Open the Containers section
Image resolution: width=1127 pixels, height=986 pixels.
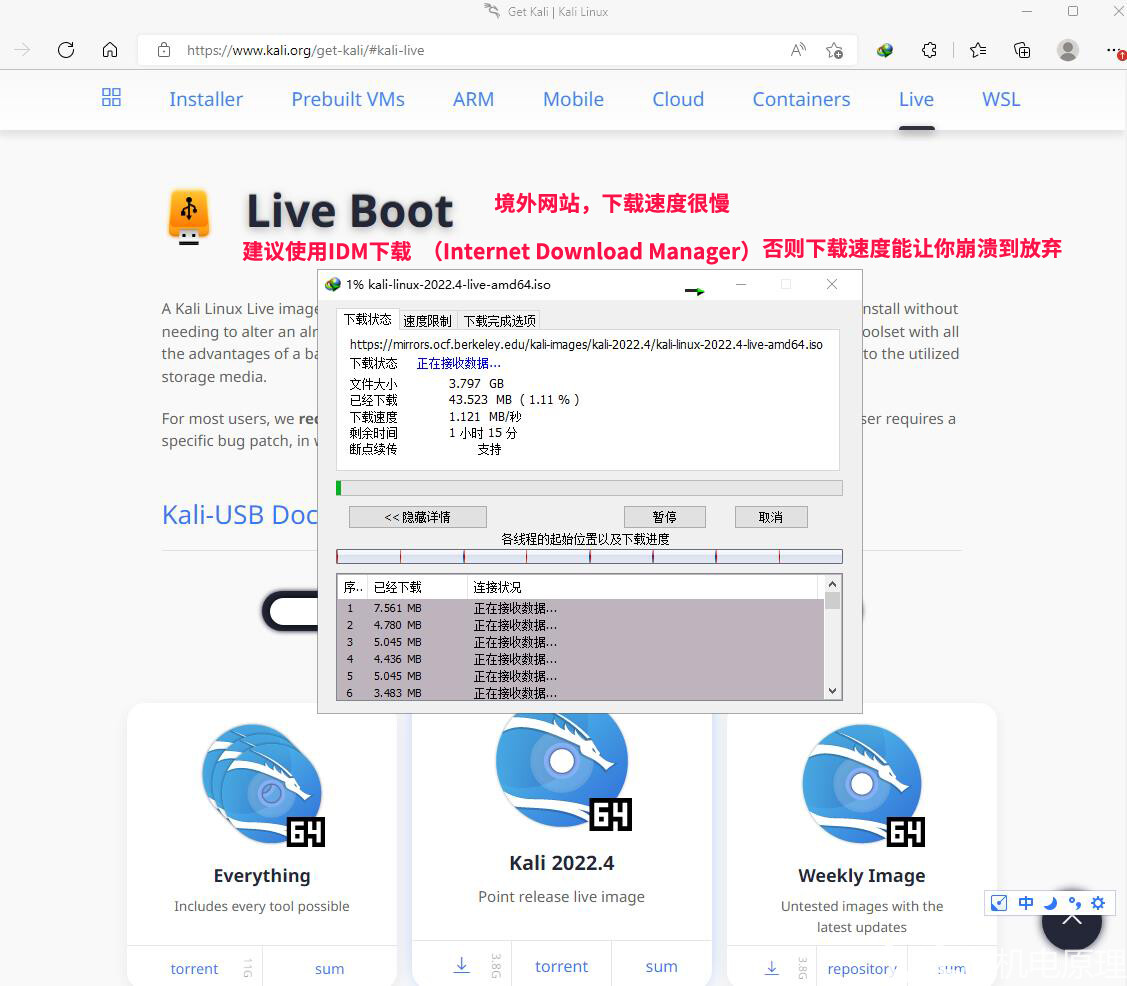coord(801,99)
